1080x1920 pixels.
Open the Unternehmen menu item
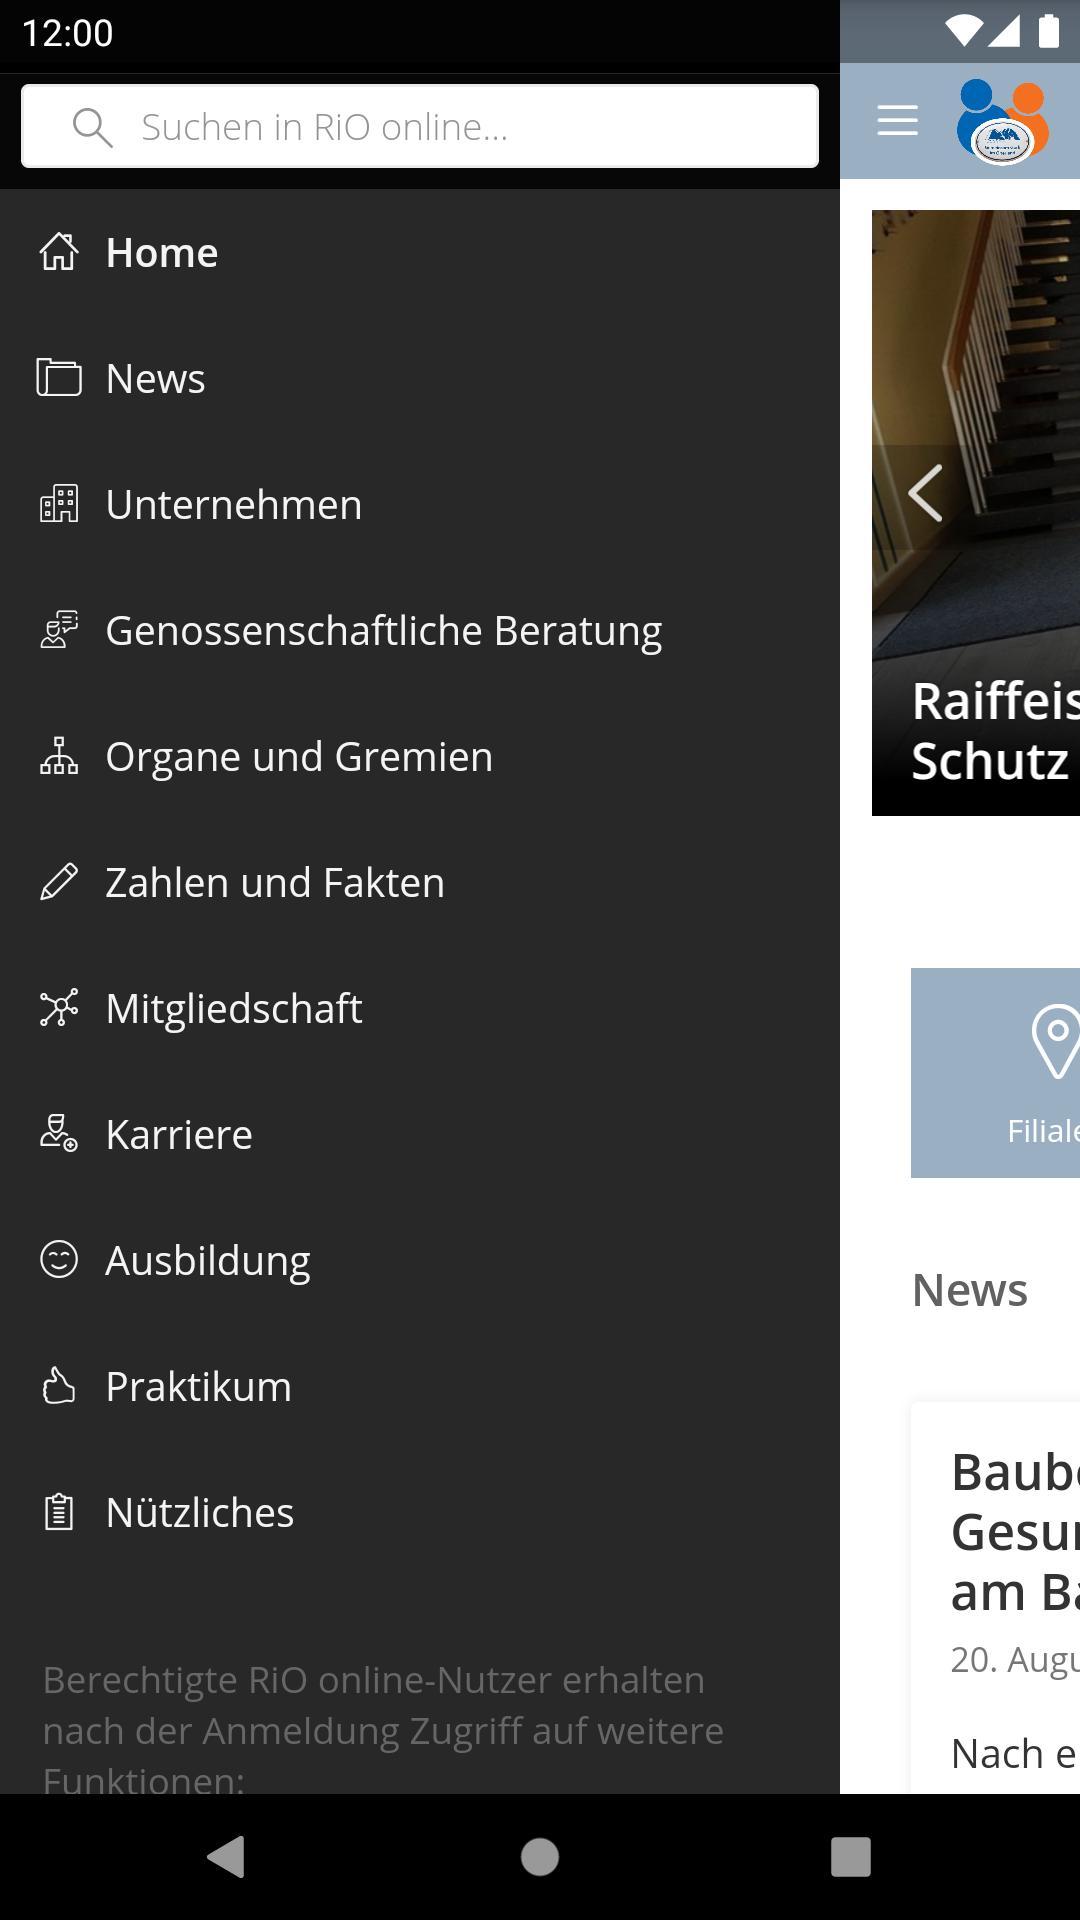pos(234,505)
